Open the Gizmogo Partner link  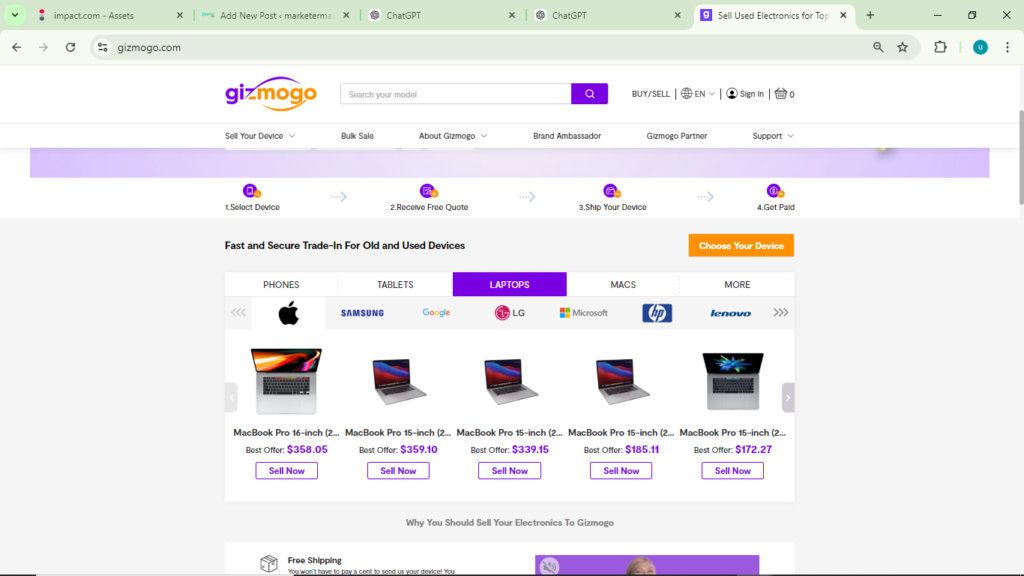point(677,136)
